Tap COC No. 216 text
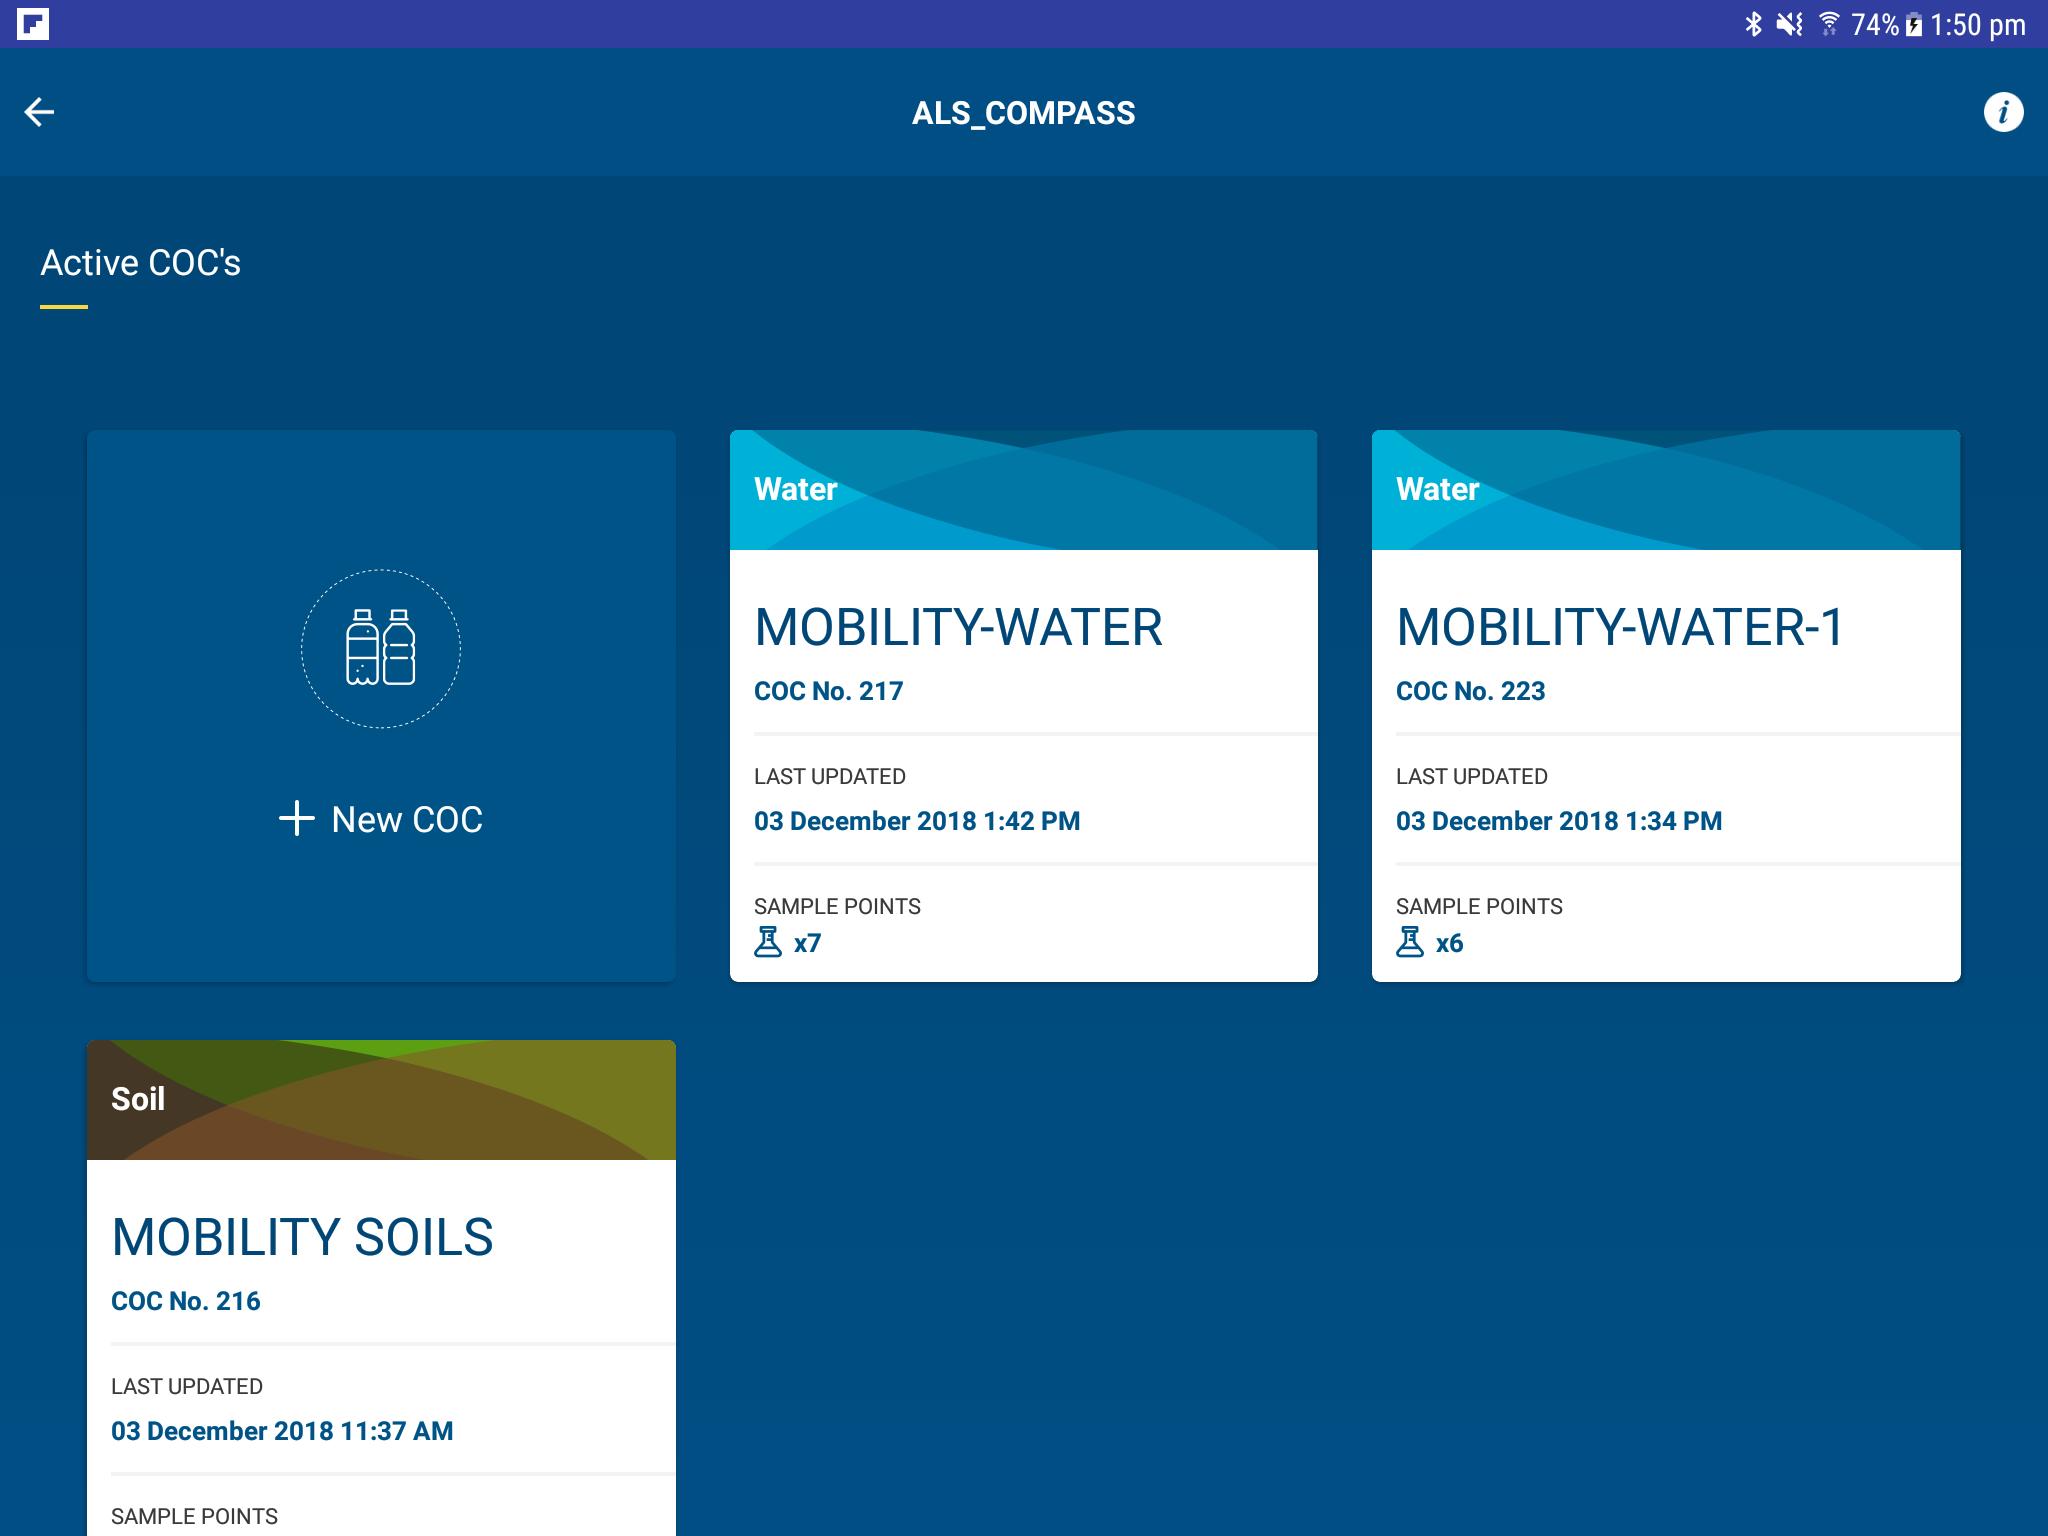This screenshot has height=1536, width=2048. pos(186,1301)
